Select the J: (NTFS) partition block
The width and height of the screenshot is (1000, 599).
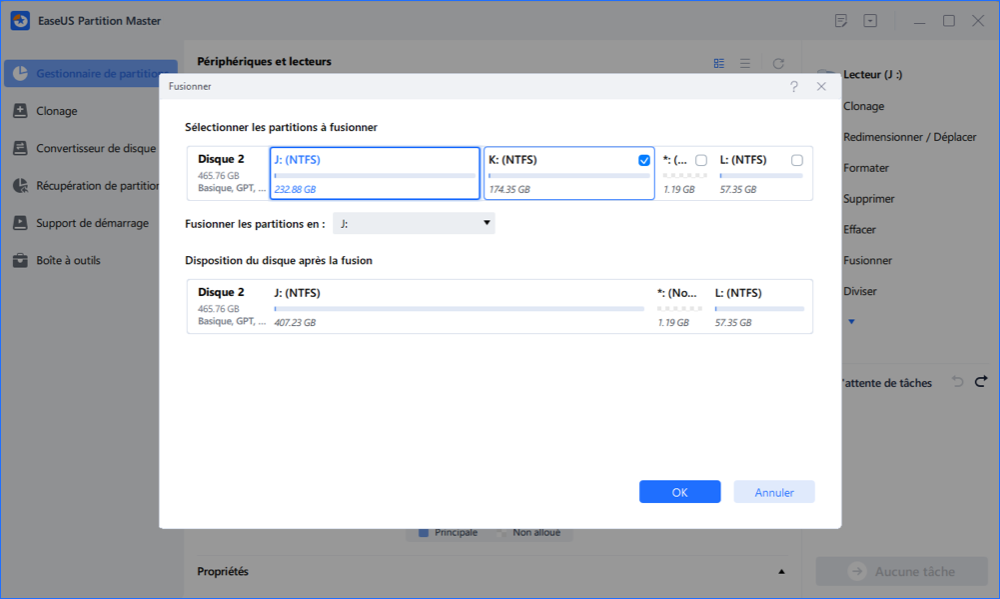tap(375, 173)
